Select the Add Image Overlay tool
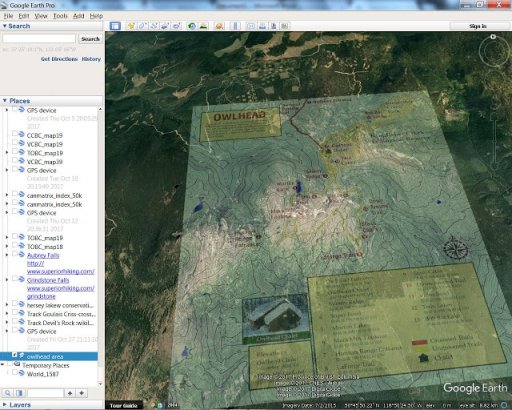The width and height of the screenshot is (512, 410). tap(165, 26)
